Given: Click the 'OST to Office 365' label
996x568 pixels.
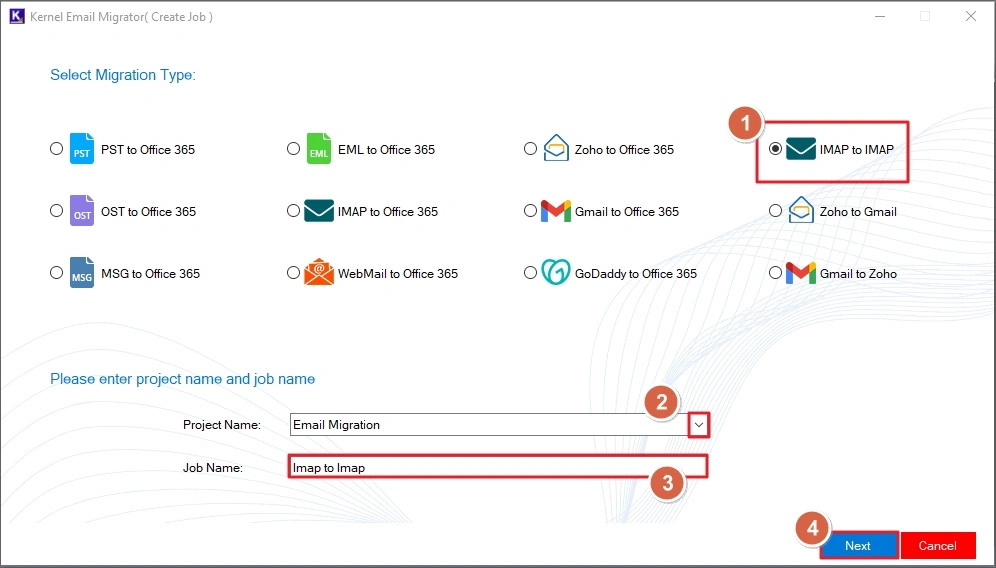Looking at the screenshot, I should pyautogui.click(x=149, y=212).
